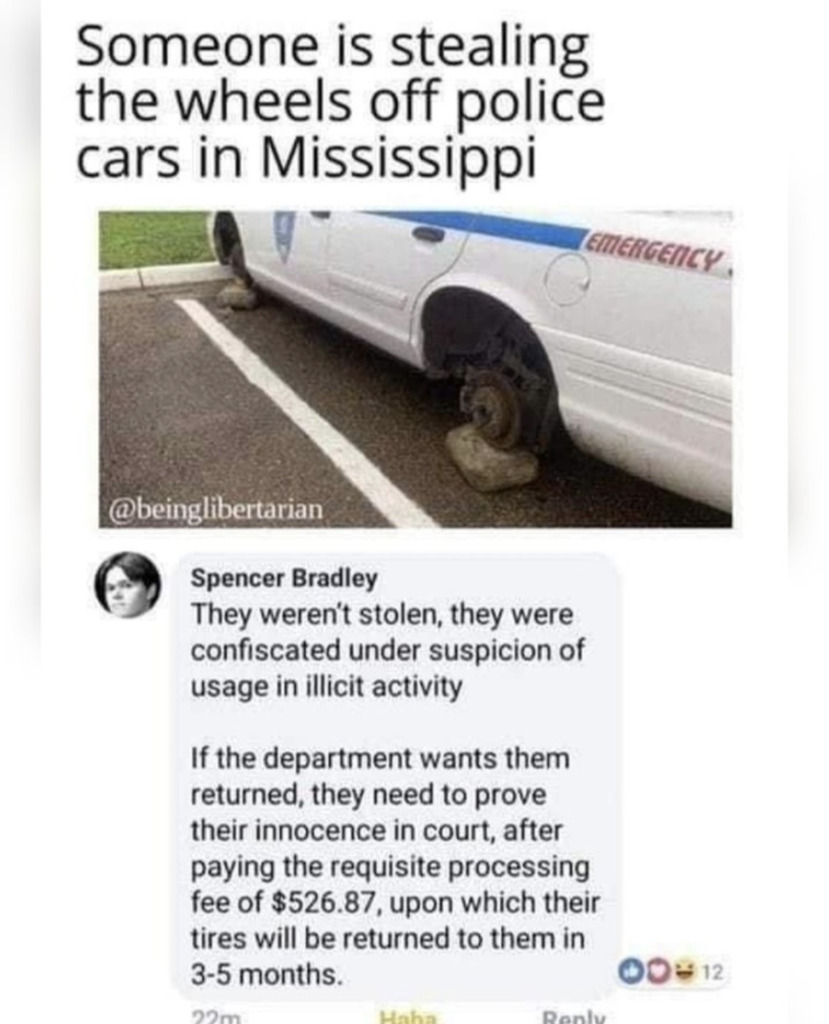The image size is (829, 1024).
Task: View the 12 reactions count
Action: (714, 972)
